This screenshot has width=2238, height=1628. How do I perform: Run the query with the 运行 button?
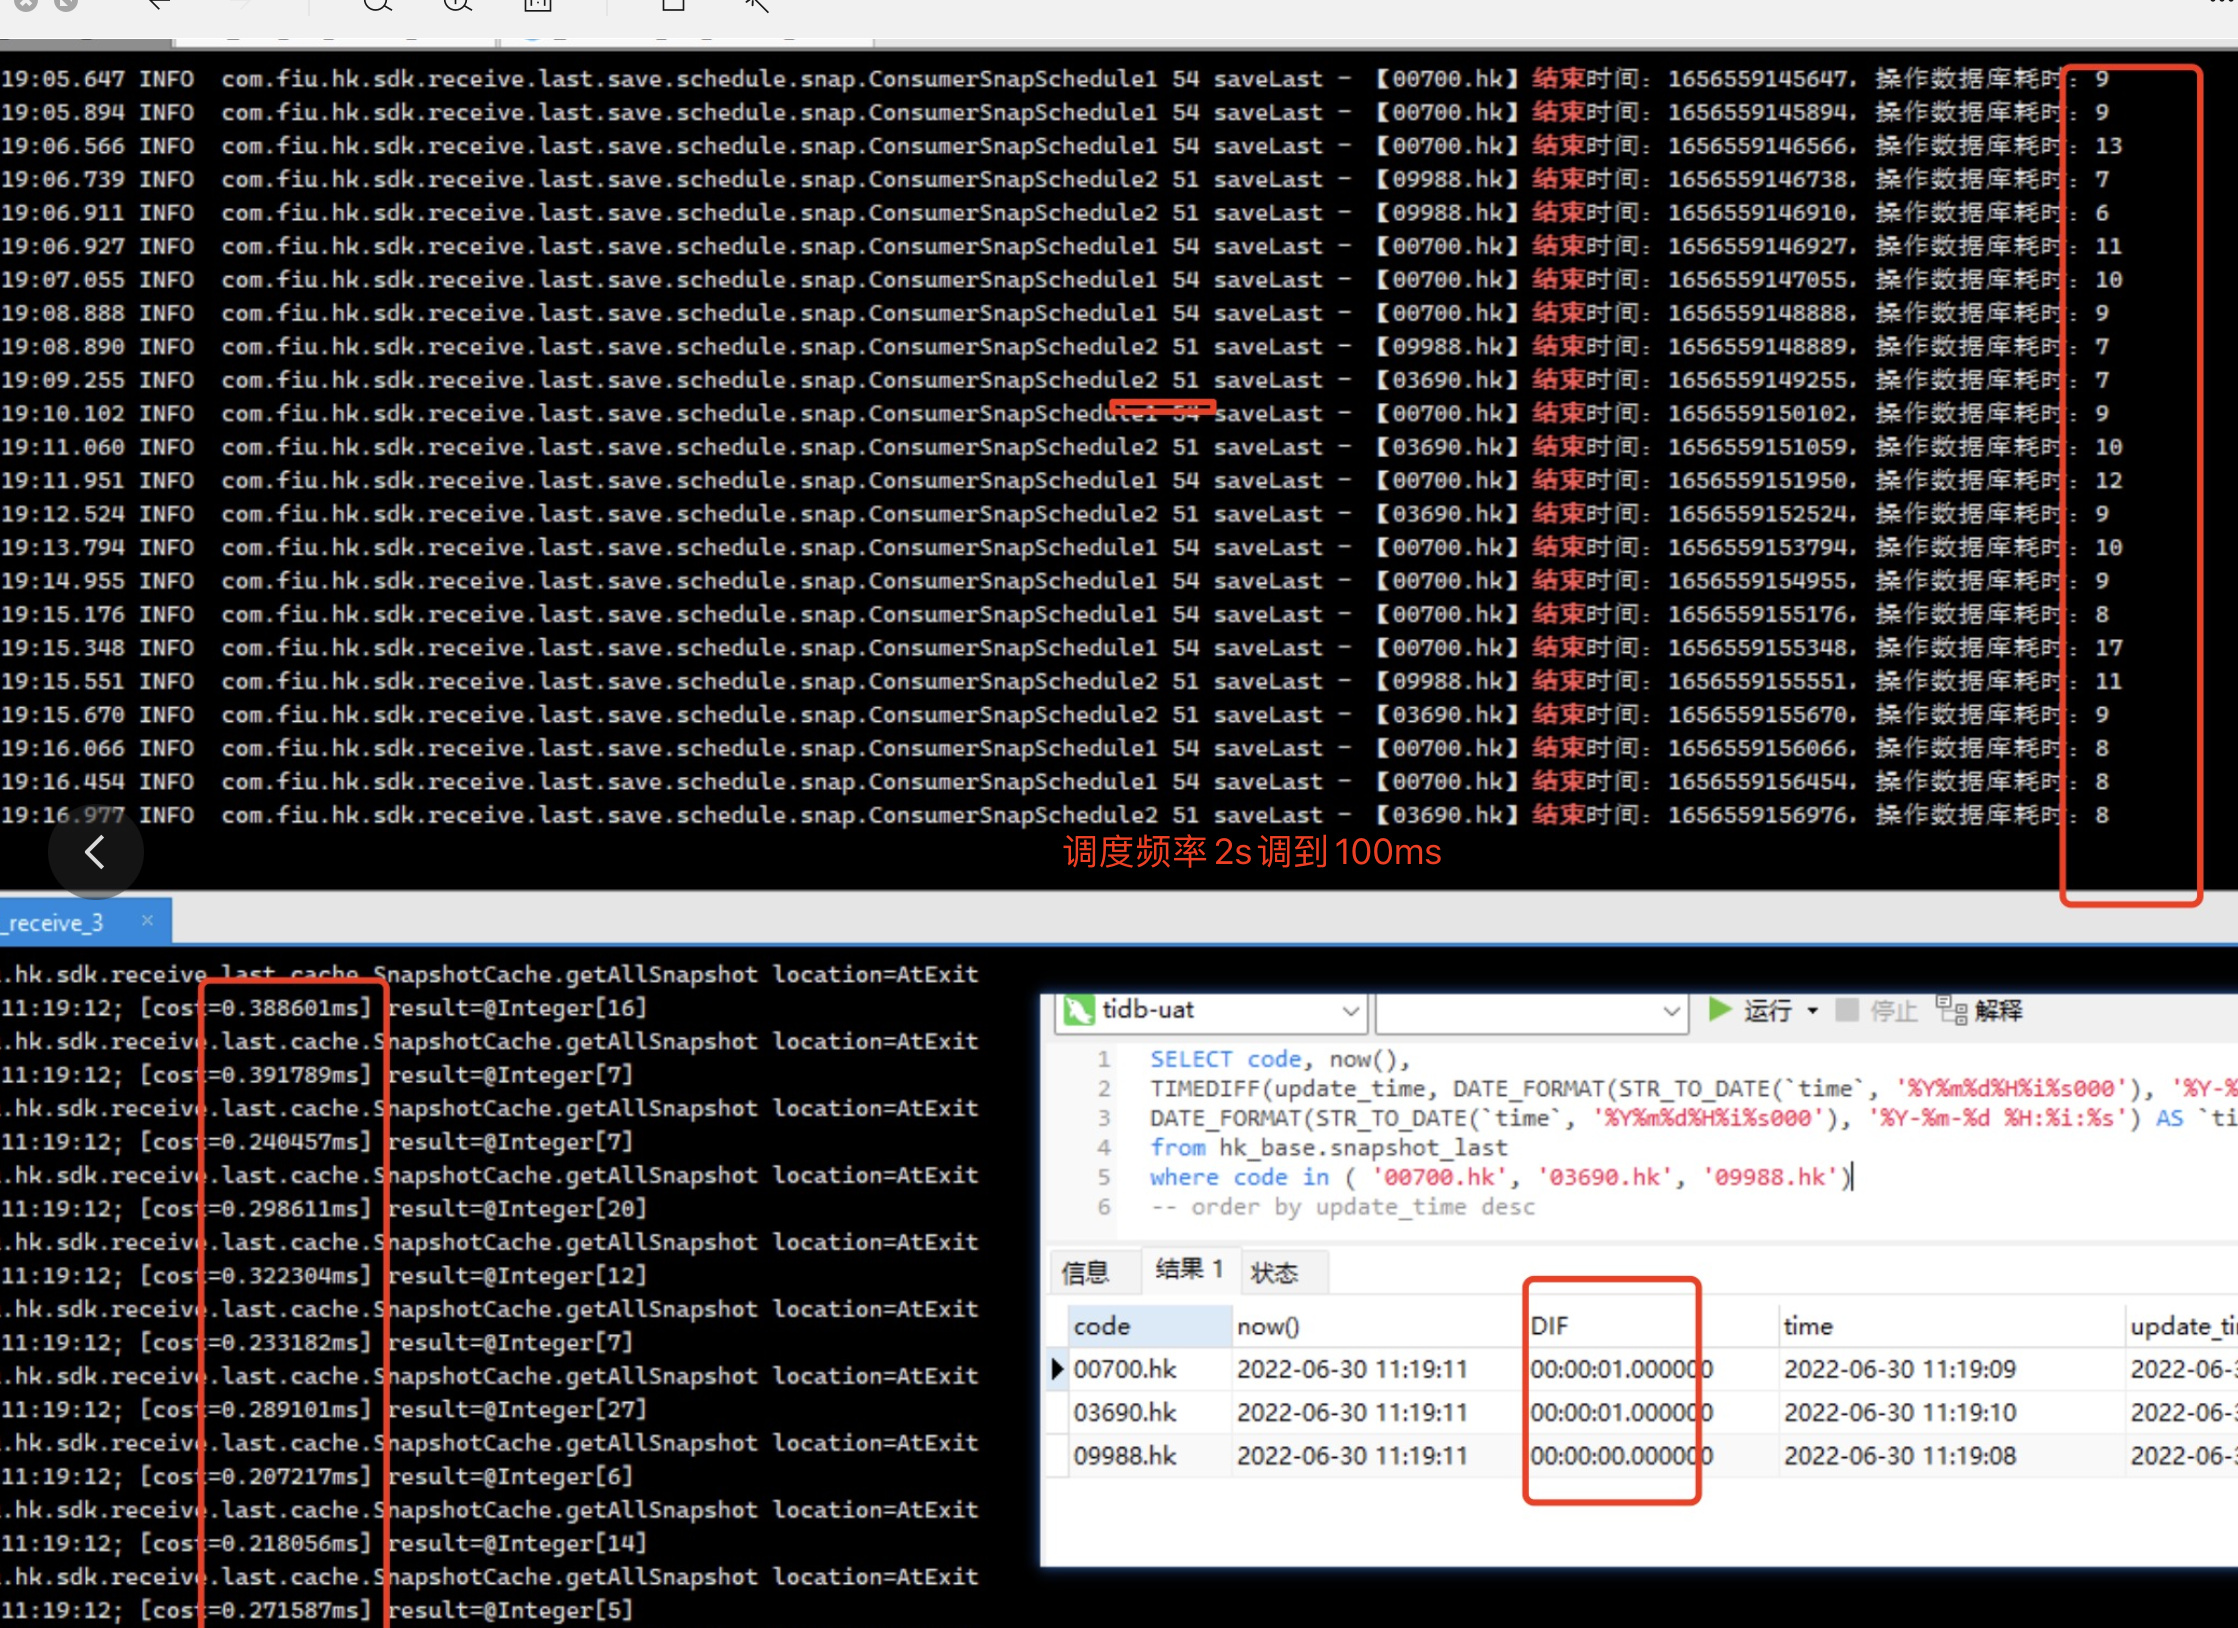click(x=1752, y=1010)
